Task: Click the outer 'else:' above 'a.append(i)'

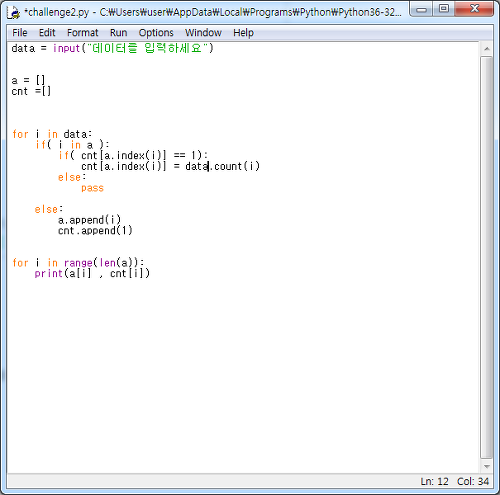Action: pos(49,209)
